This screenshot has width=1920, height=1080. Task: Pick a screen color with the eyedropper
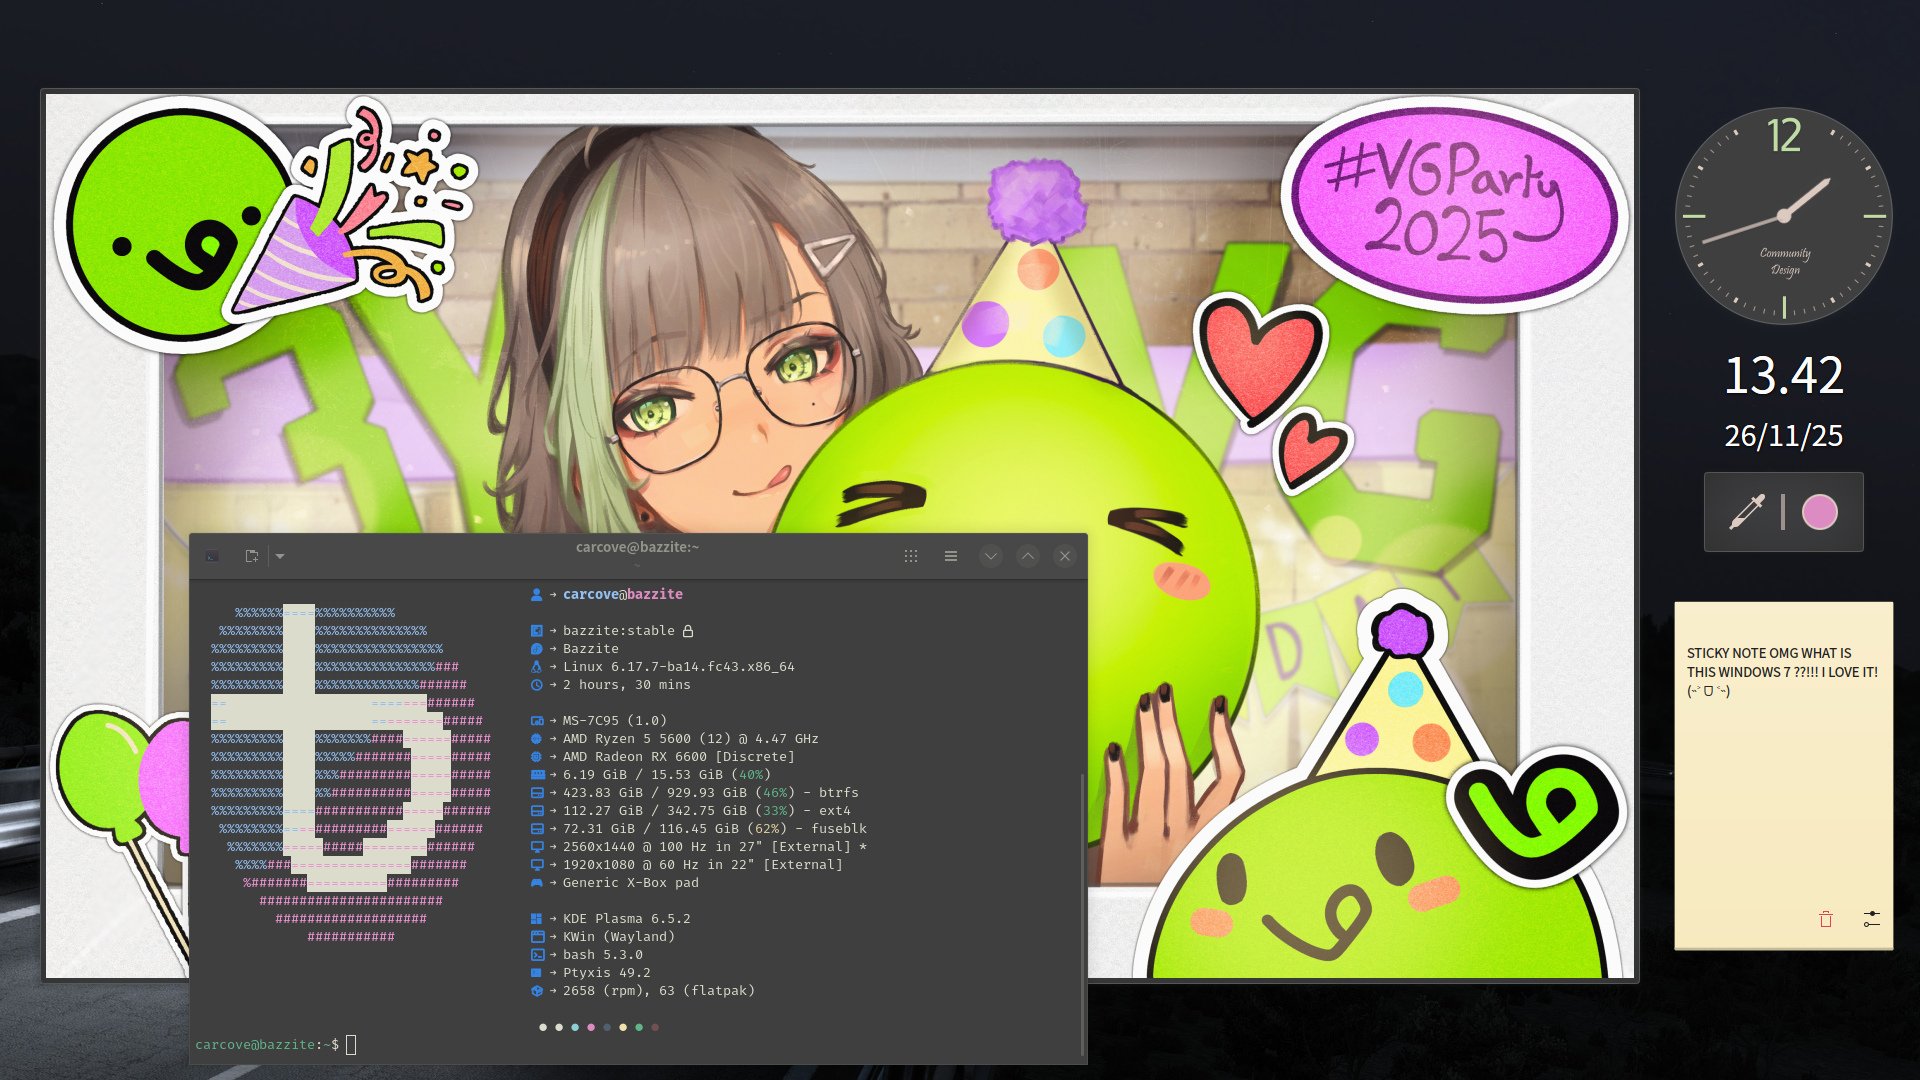tap(1747, 512)
